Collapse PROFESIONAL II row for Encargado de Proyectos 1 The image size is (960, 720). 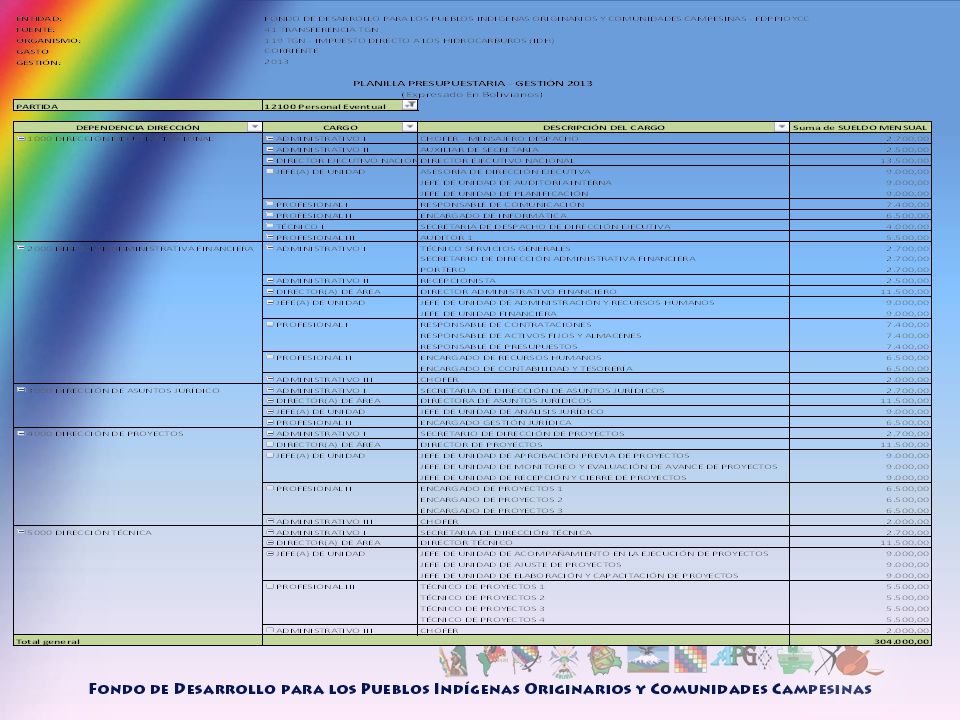click(270, 488)
